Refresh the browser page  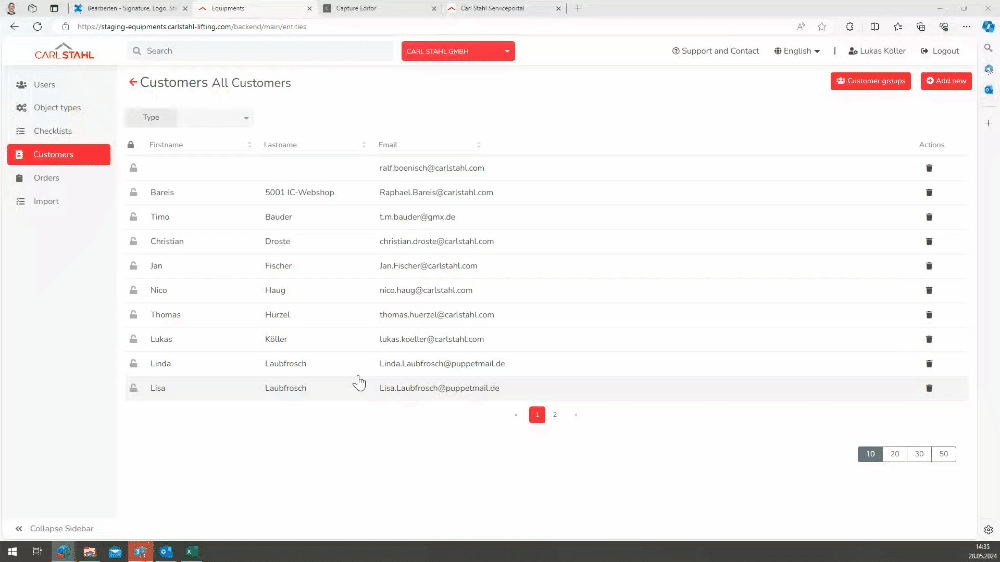pyautogui.click(x=37, y=26)
